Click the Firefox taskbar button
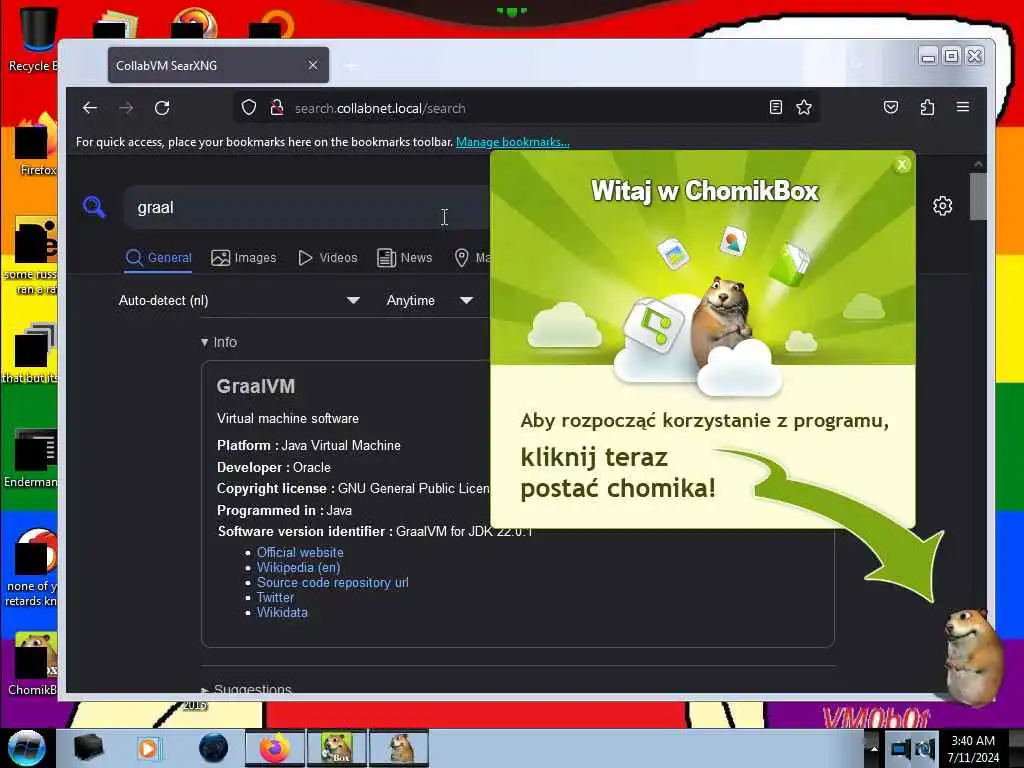Screen dimensions: 1024x768 275,748
